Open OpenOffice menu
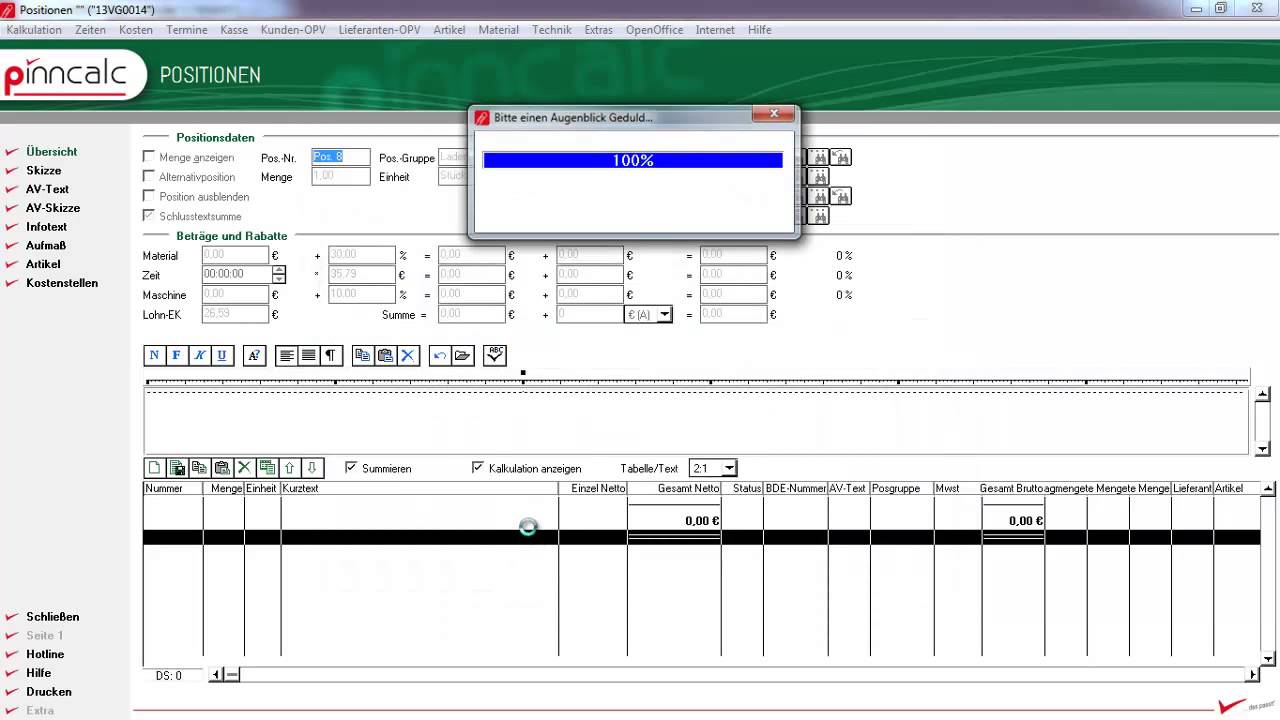1280x720 pixels. (x=654, y=30)
